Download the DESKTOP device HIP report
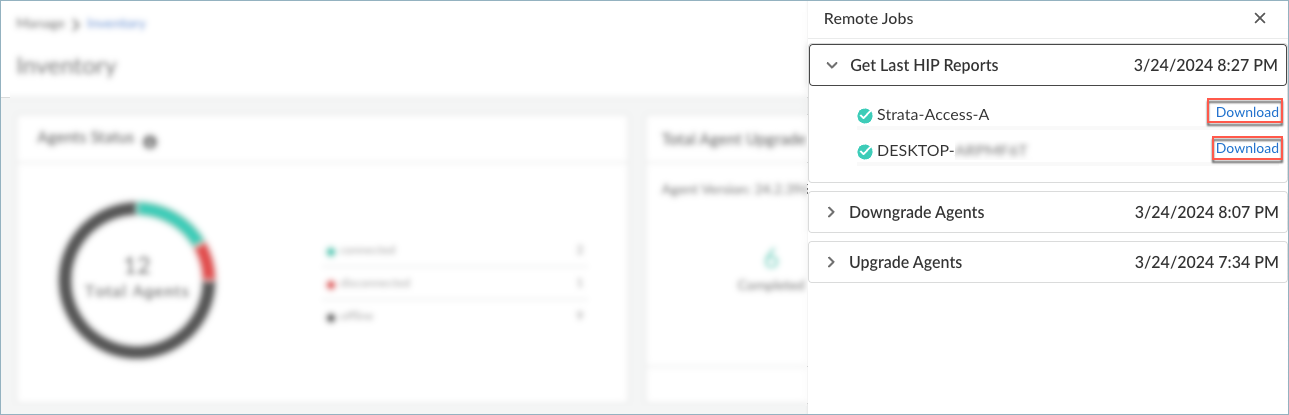Screen dimensions: 1289x415 (x=1246, y=149)
